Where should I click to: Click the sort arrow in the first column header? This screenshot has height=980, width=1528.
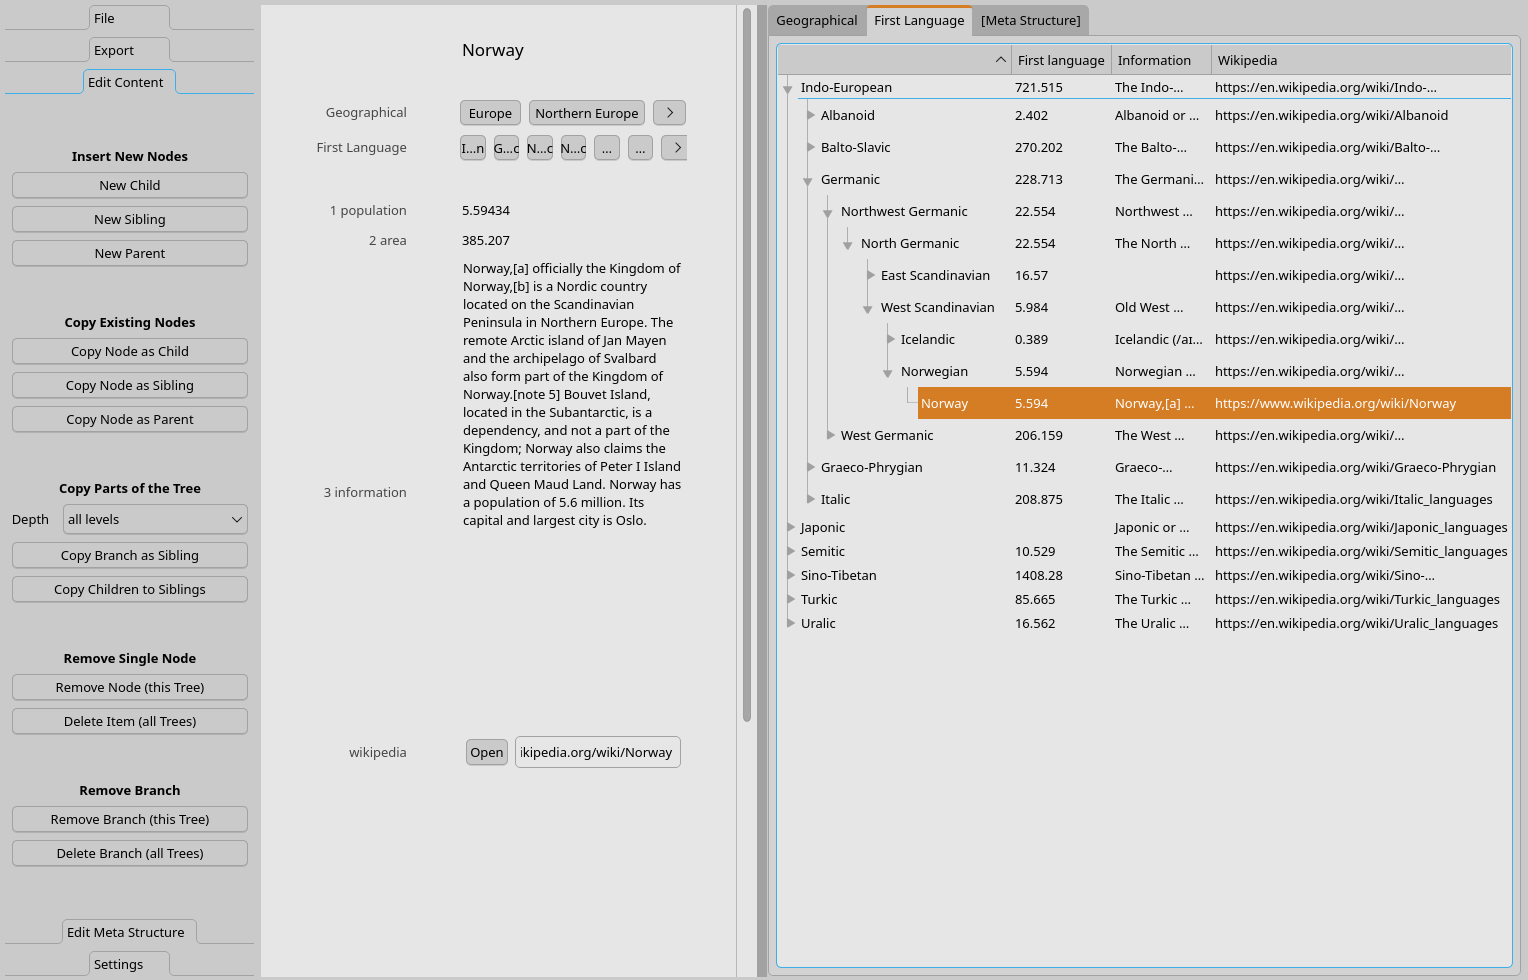pyautogui.click(x=1000, y=60)
